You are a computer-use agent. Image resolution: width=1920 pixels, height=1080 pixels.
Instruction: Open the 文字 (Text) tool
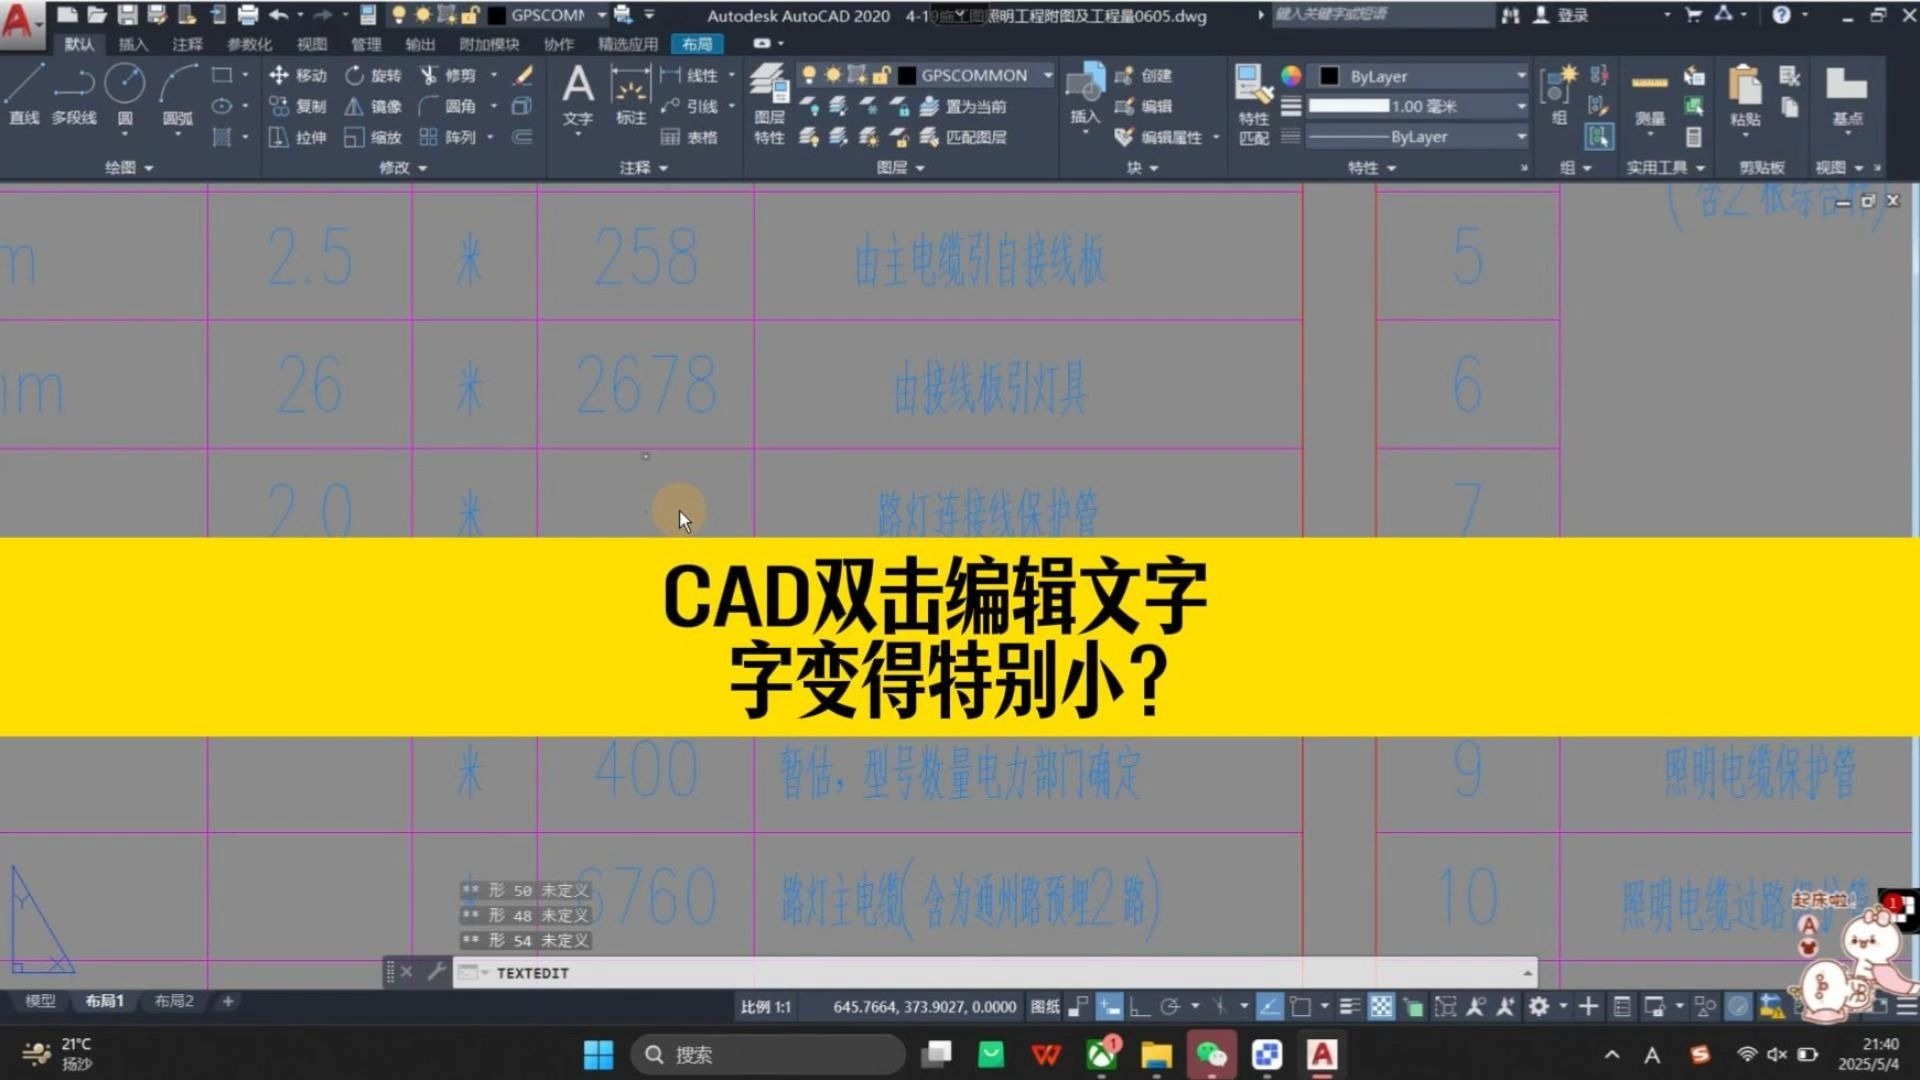[x=578, y=97]
